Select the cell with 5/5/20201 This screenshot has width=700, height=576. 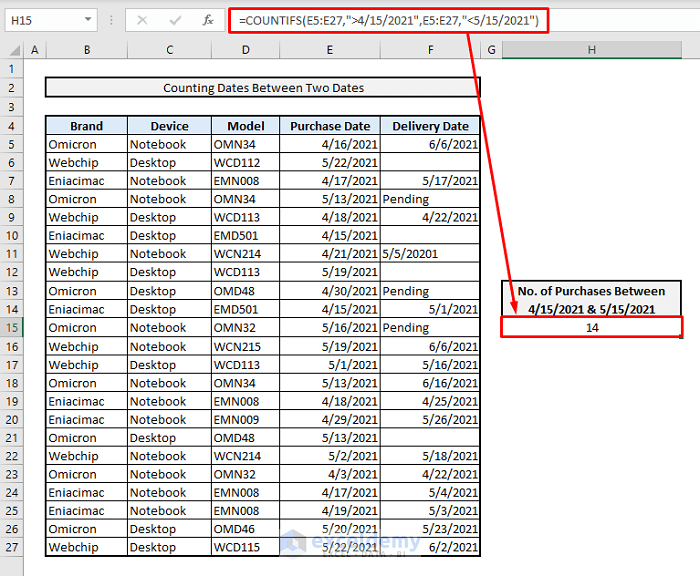pyautogui.click(x=430, y=254)
